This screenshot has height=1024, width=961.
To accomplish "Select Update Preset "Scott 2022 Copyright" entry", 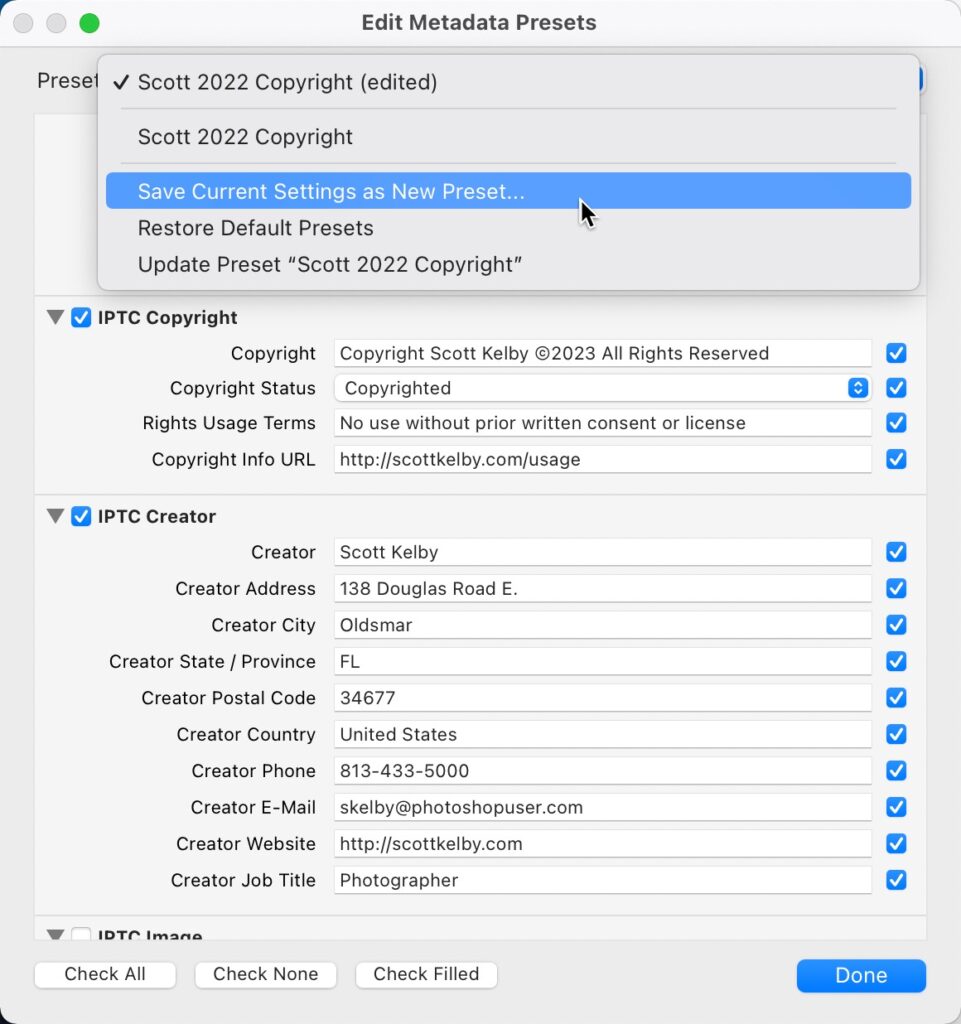I will (x=508, y=264).
